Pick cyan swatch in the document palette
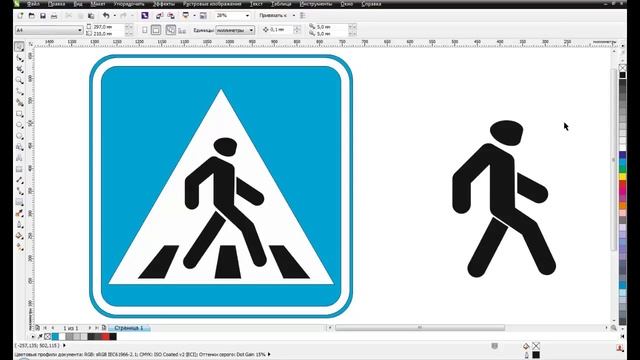 pyautogui.click(x=55, y=337)
